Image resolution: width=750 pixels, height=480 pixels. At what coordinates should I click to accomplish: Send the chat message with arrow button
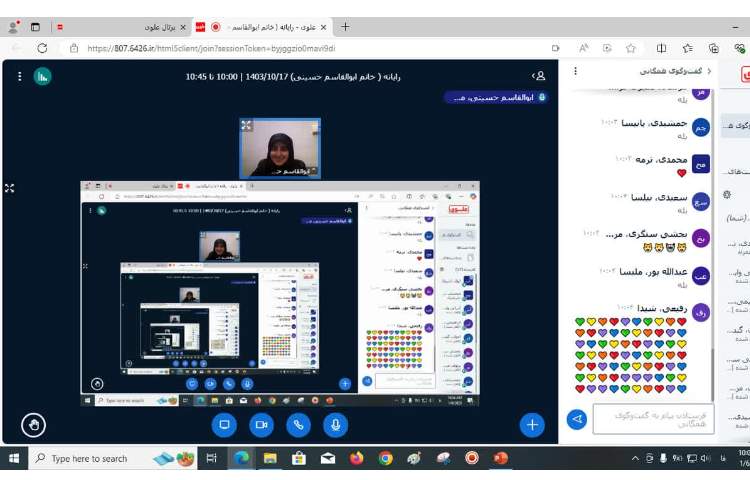pos(576,419)
